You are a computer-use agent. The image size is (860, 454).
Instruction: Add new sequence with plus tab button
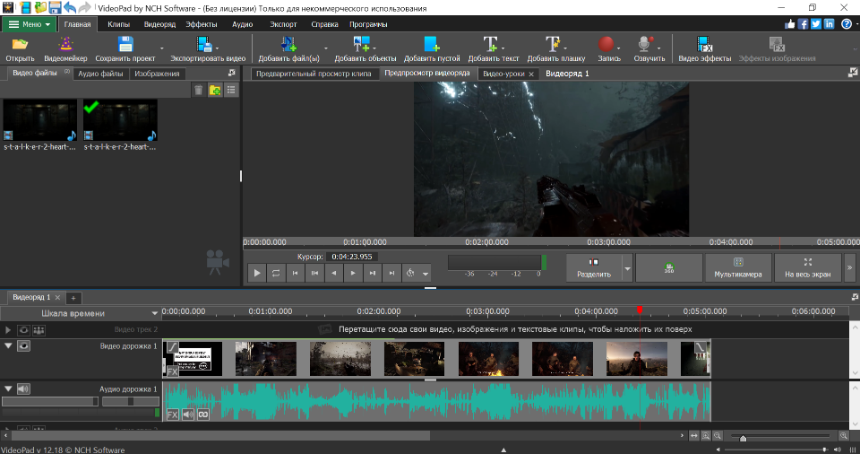pyautogui.click(x=73, y=298)
